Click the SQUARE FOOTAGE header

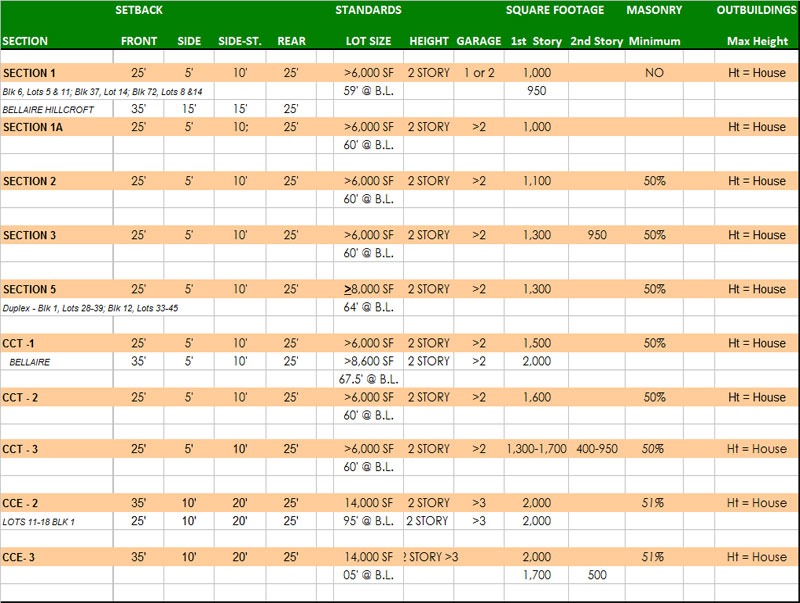click(x=555, y=10)
